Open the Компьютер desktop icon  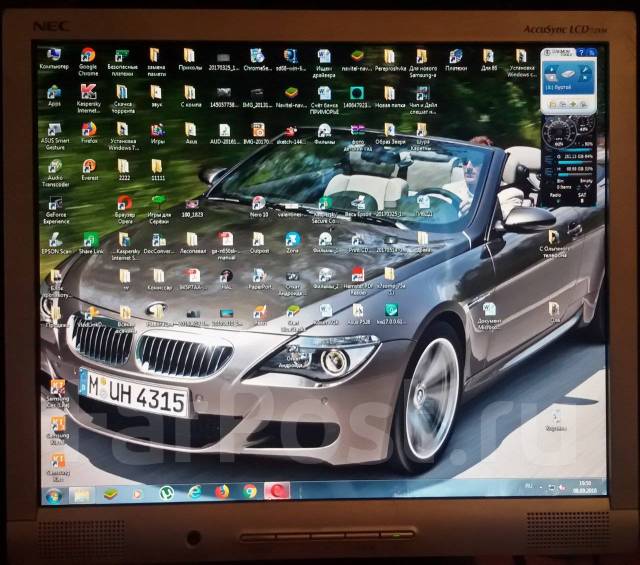click(x=54, y=56)
